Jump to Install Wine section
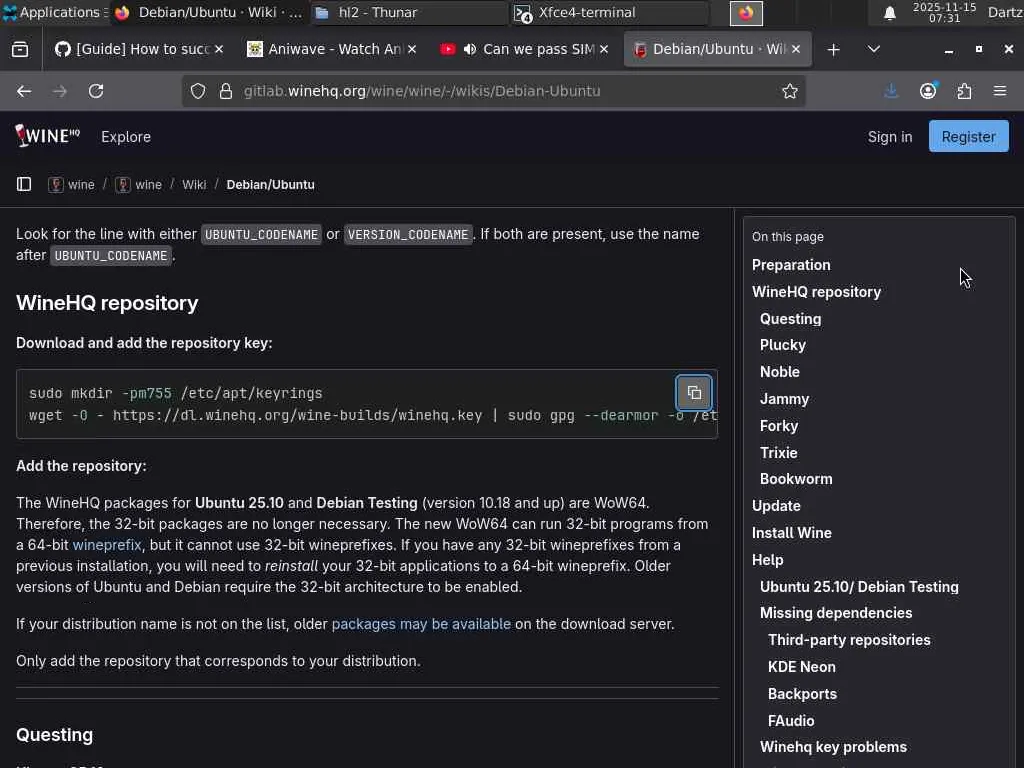 tap(792, 533)
